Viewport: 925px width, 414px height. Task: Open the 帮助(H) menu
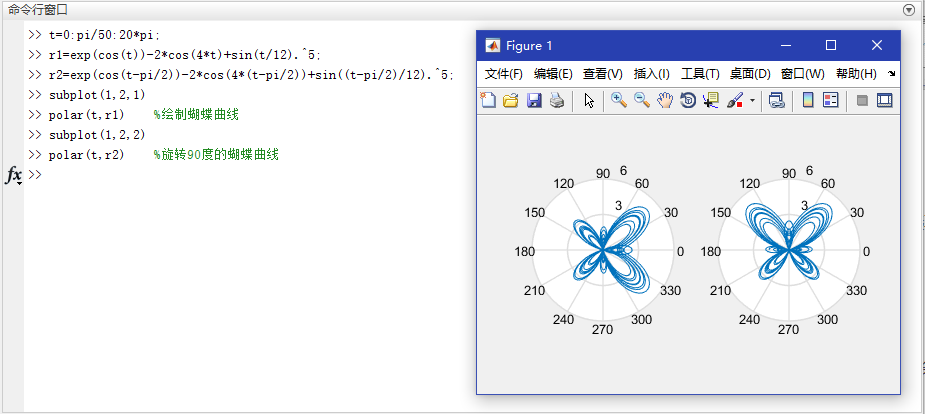pyautogui.click(x=857, y=74)
